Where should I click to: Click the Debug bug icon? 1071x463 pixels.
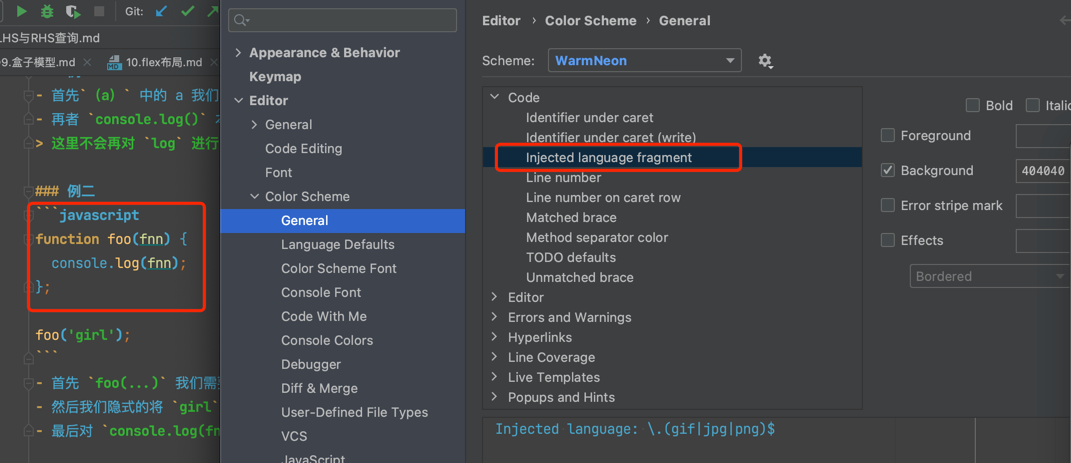point(46,11)
